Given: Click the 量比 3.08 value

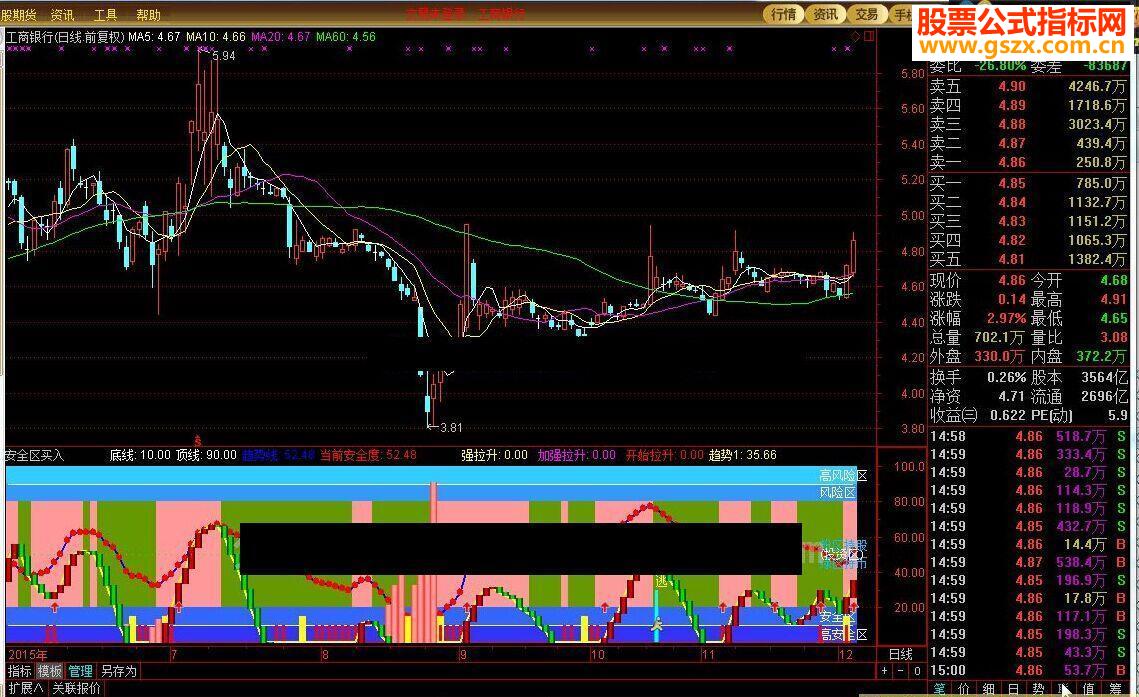Looking at the screenshot, I should tap(1114, 338).
